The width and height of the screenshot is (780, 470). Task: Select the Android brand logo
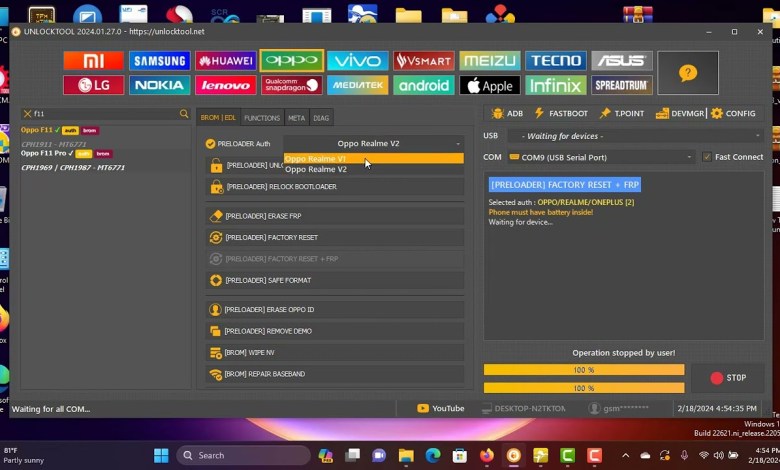(424, 85)
